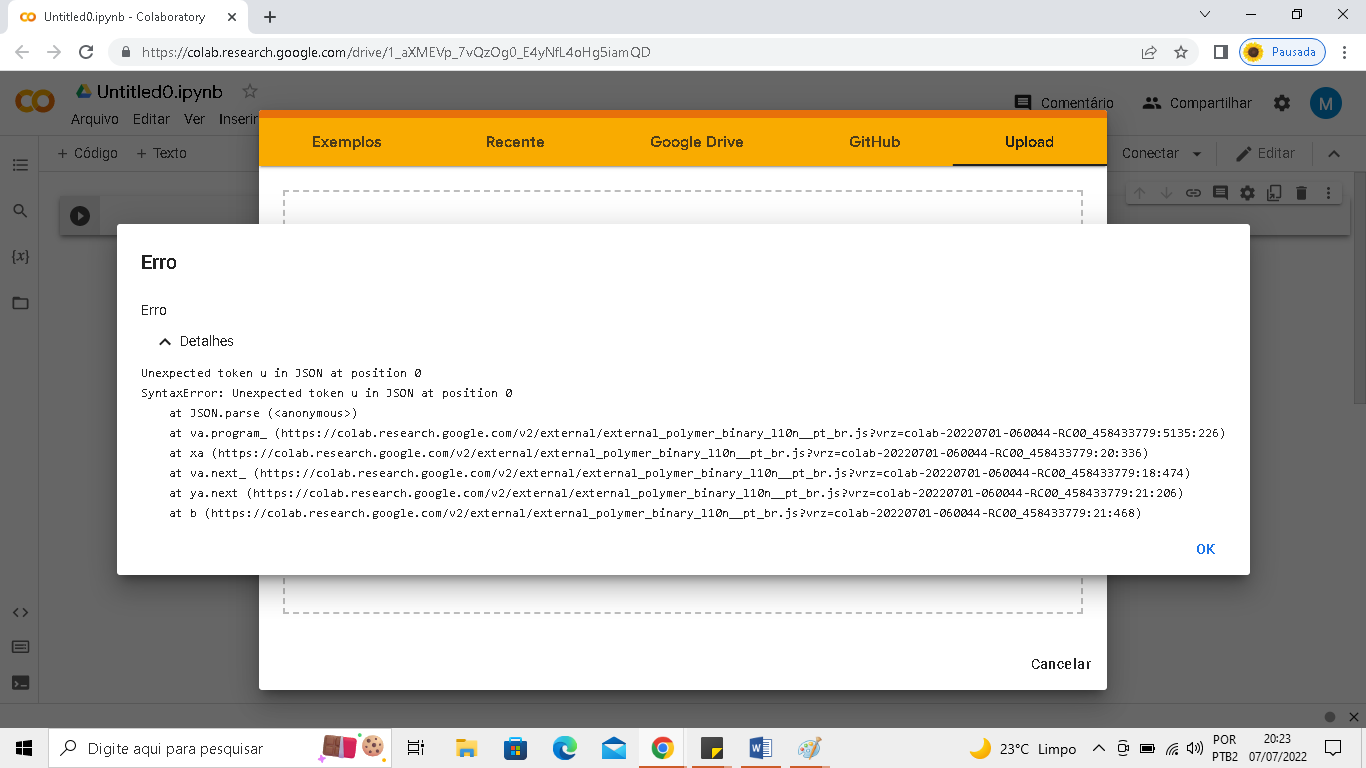
Task: Click the Untitled0.ipynb notebook title
Action: pyautogui.click(x=159, y=92)
